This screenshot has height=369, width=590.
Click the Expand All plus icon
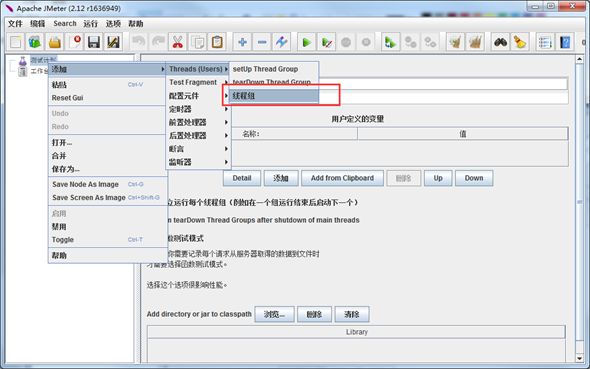242,42
